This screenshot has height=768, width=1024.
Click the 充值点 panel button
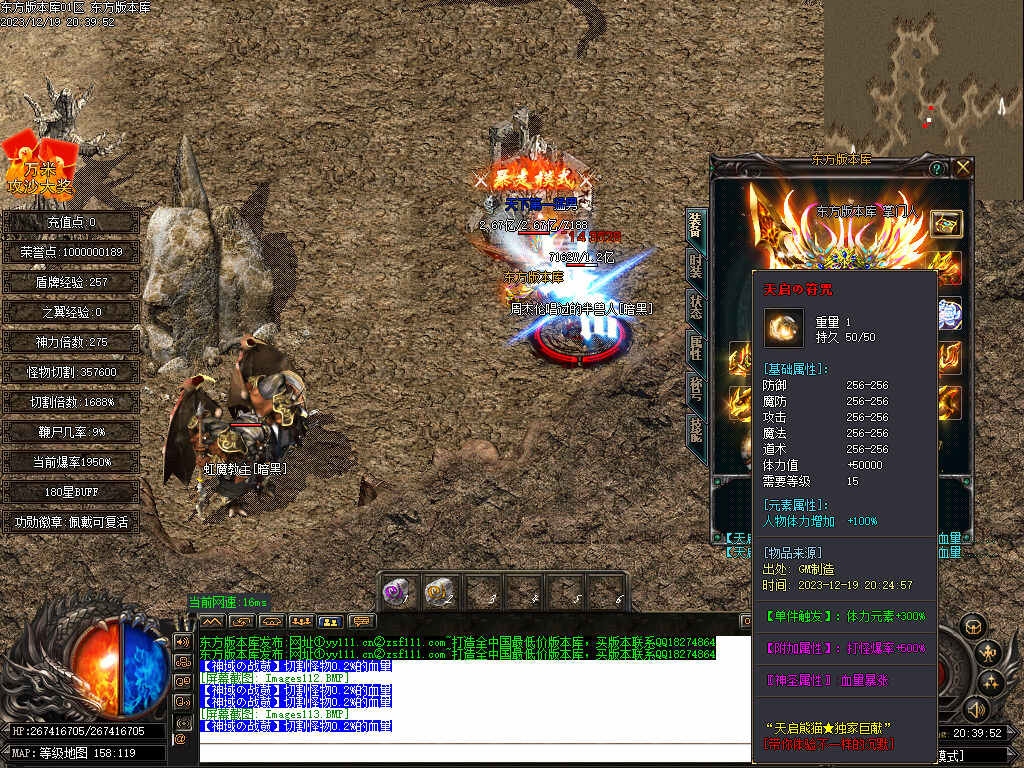pos(71,222)
